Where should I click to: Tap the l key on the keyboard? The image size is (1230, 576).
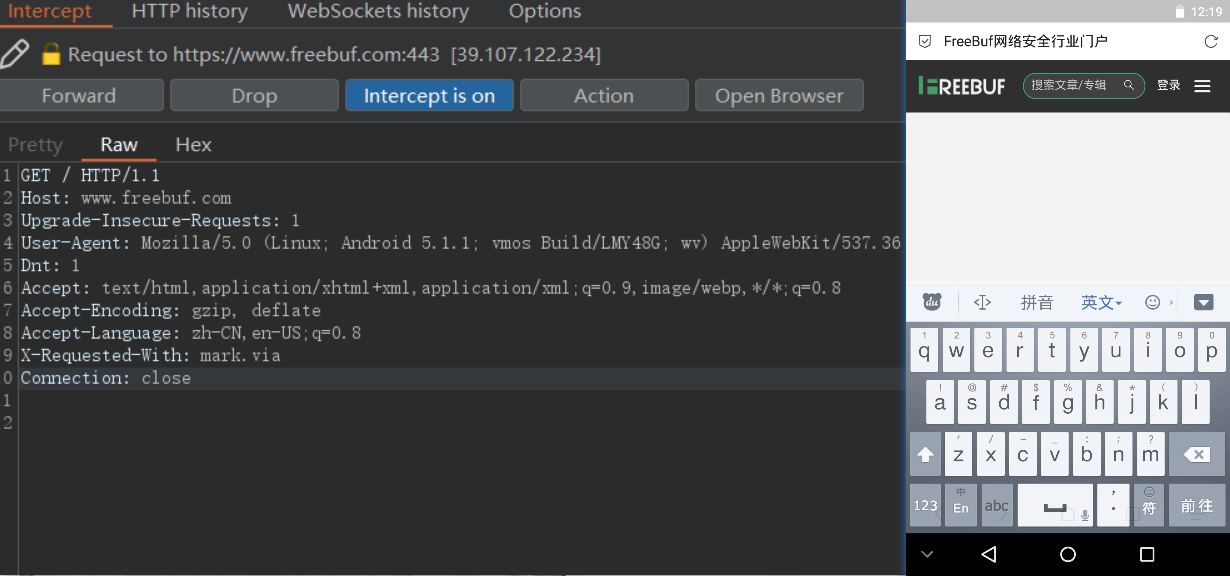(x=1196, y=402)
